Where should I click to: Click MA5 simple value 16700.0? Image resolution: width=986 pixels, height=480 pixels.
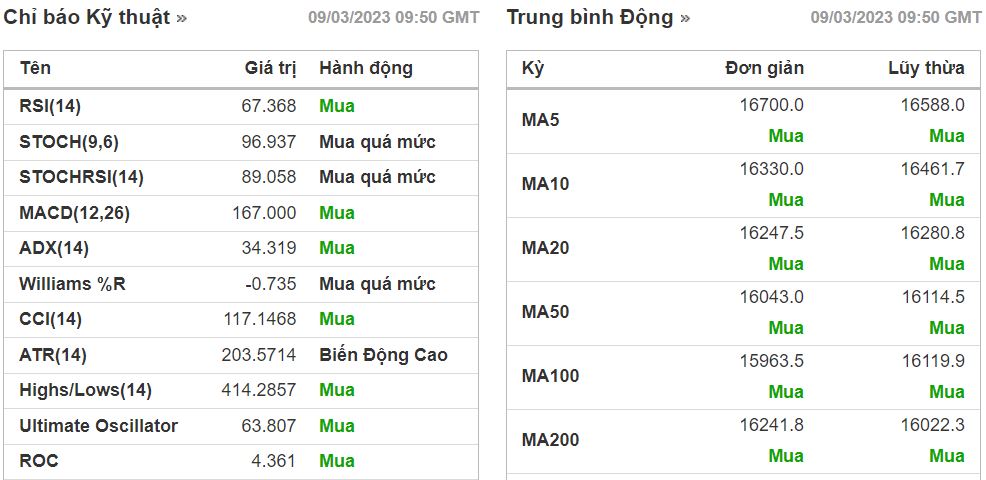pyautogui.click(x=772, y=105)
